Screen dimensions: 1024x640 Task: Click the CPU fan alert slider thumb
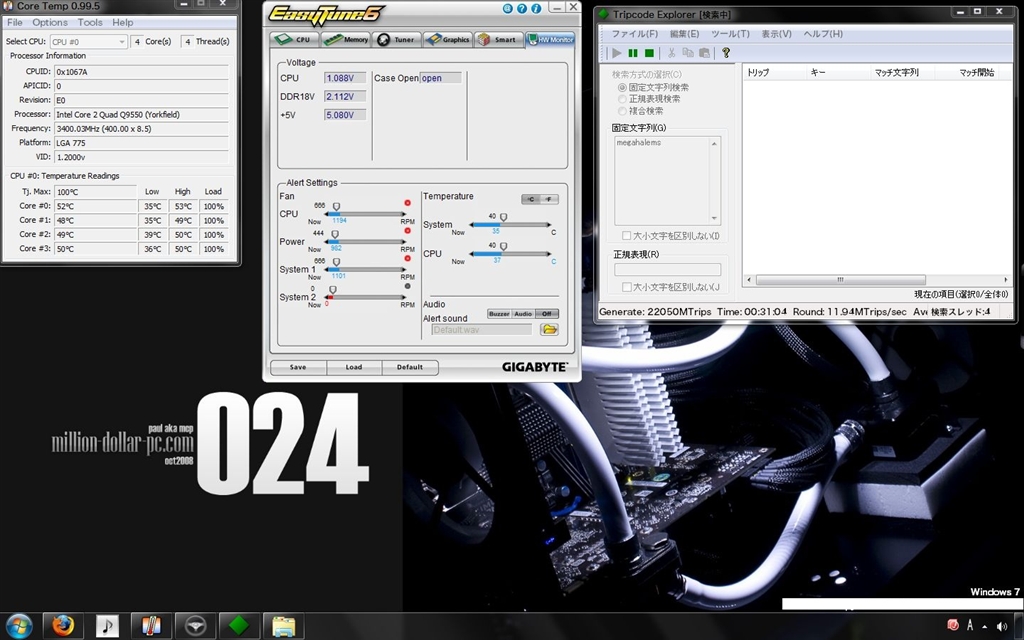(336, 206)
